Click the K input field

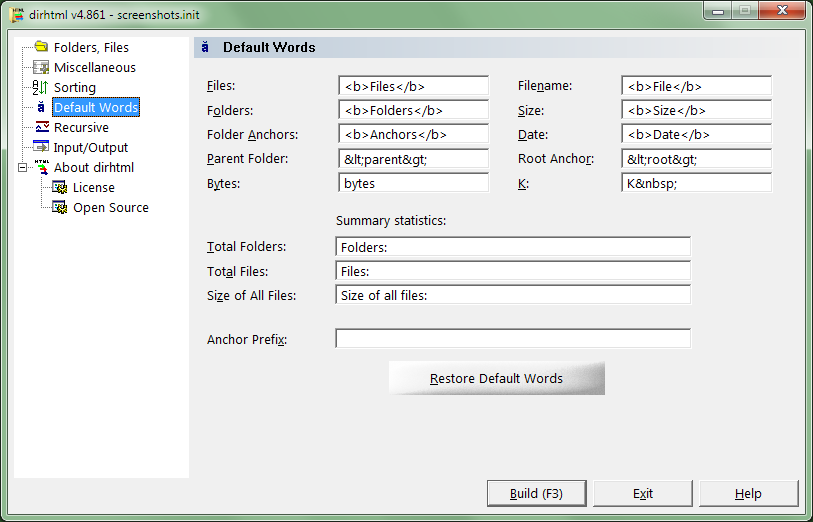point(696,183)
